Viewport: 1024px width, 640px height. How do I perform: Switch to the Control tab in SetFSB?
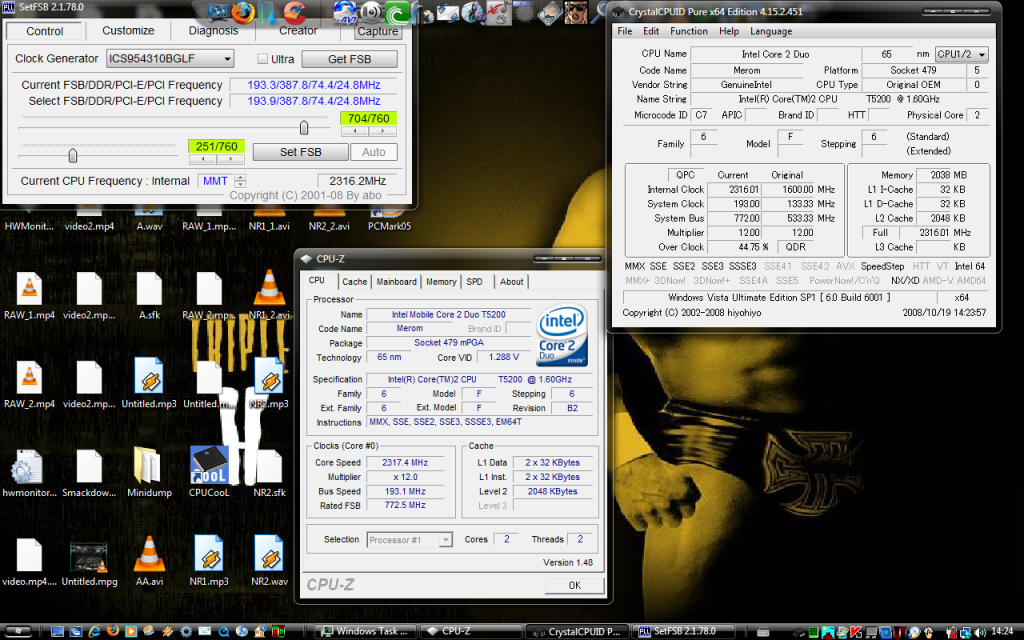(x=44, y=31)
